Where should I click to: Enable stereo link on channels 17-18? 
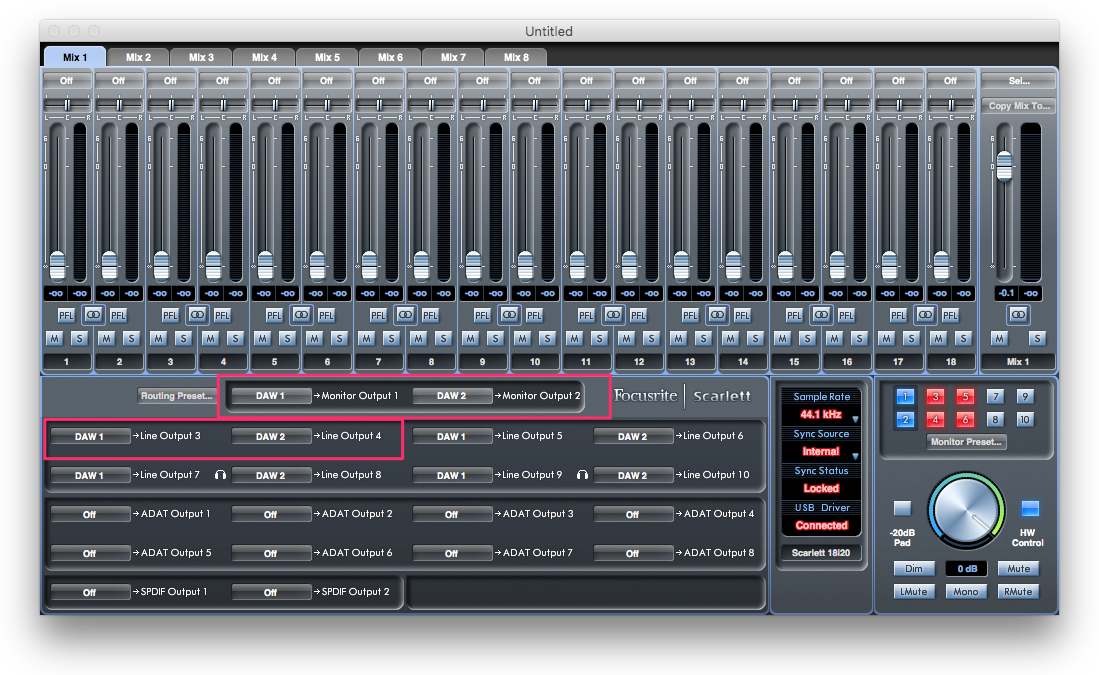[x=924, y=315]
